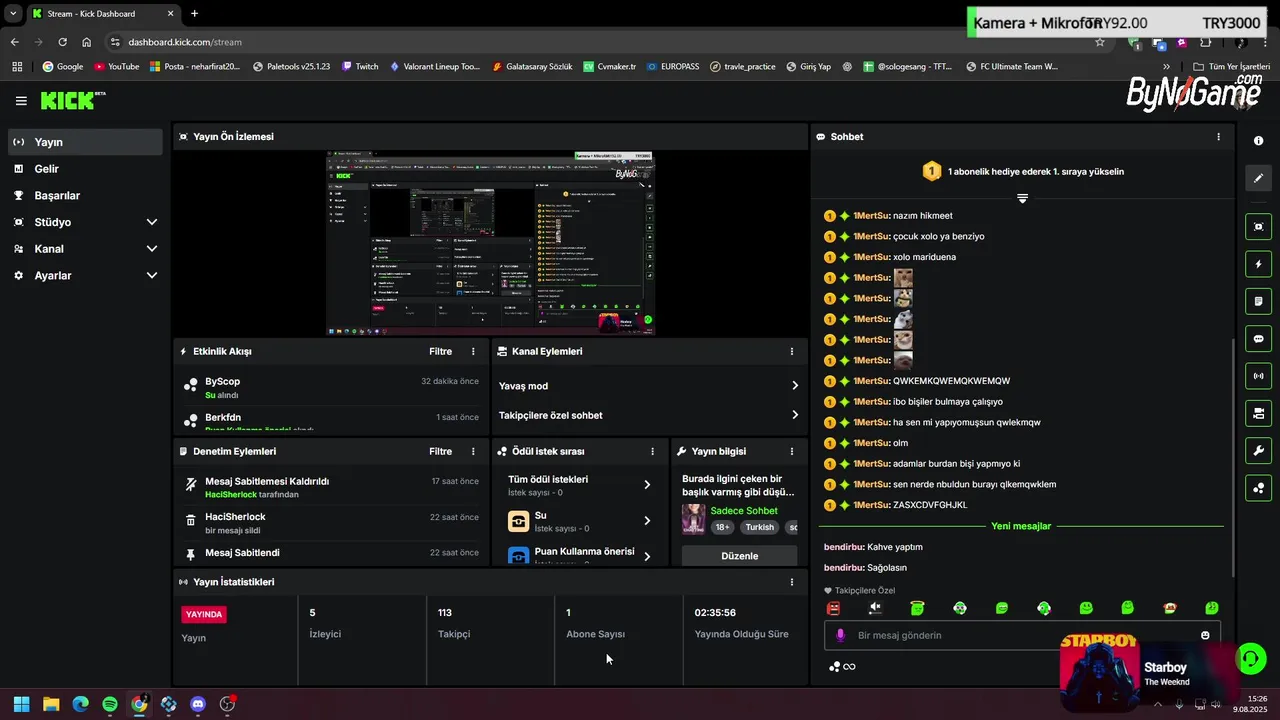The height and width of the screenshot is (720, 1280).
Task: Open Ödül istek sırası three-dot menu
Action: click(x=652, y=452)
